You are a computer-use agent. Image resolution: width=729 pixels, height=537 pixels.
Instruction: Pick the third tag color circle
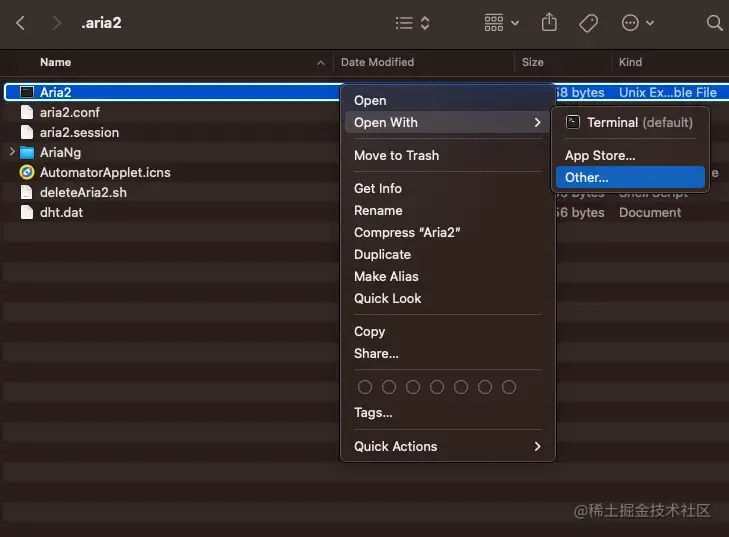click(x=413, y=387)
